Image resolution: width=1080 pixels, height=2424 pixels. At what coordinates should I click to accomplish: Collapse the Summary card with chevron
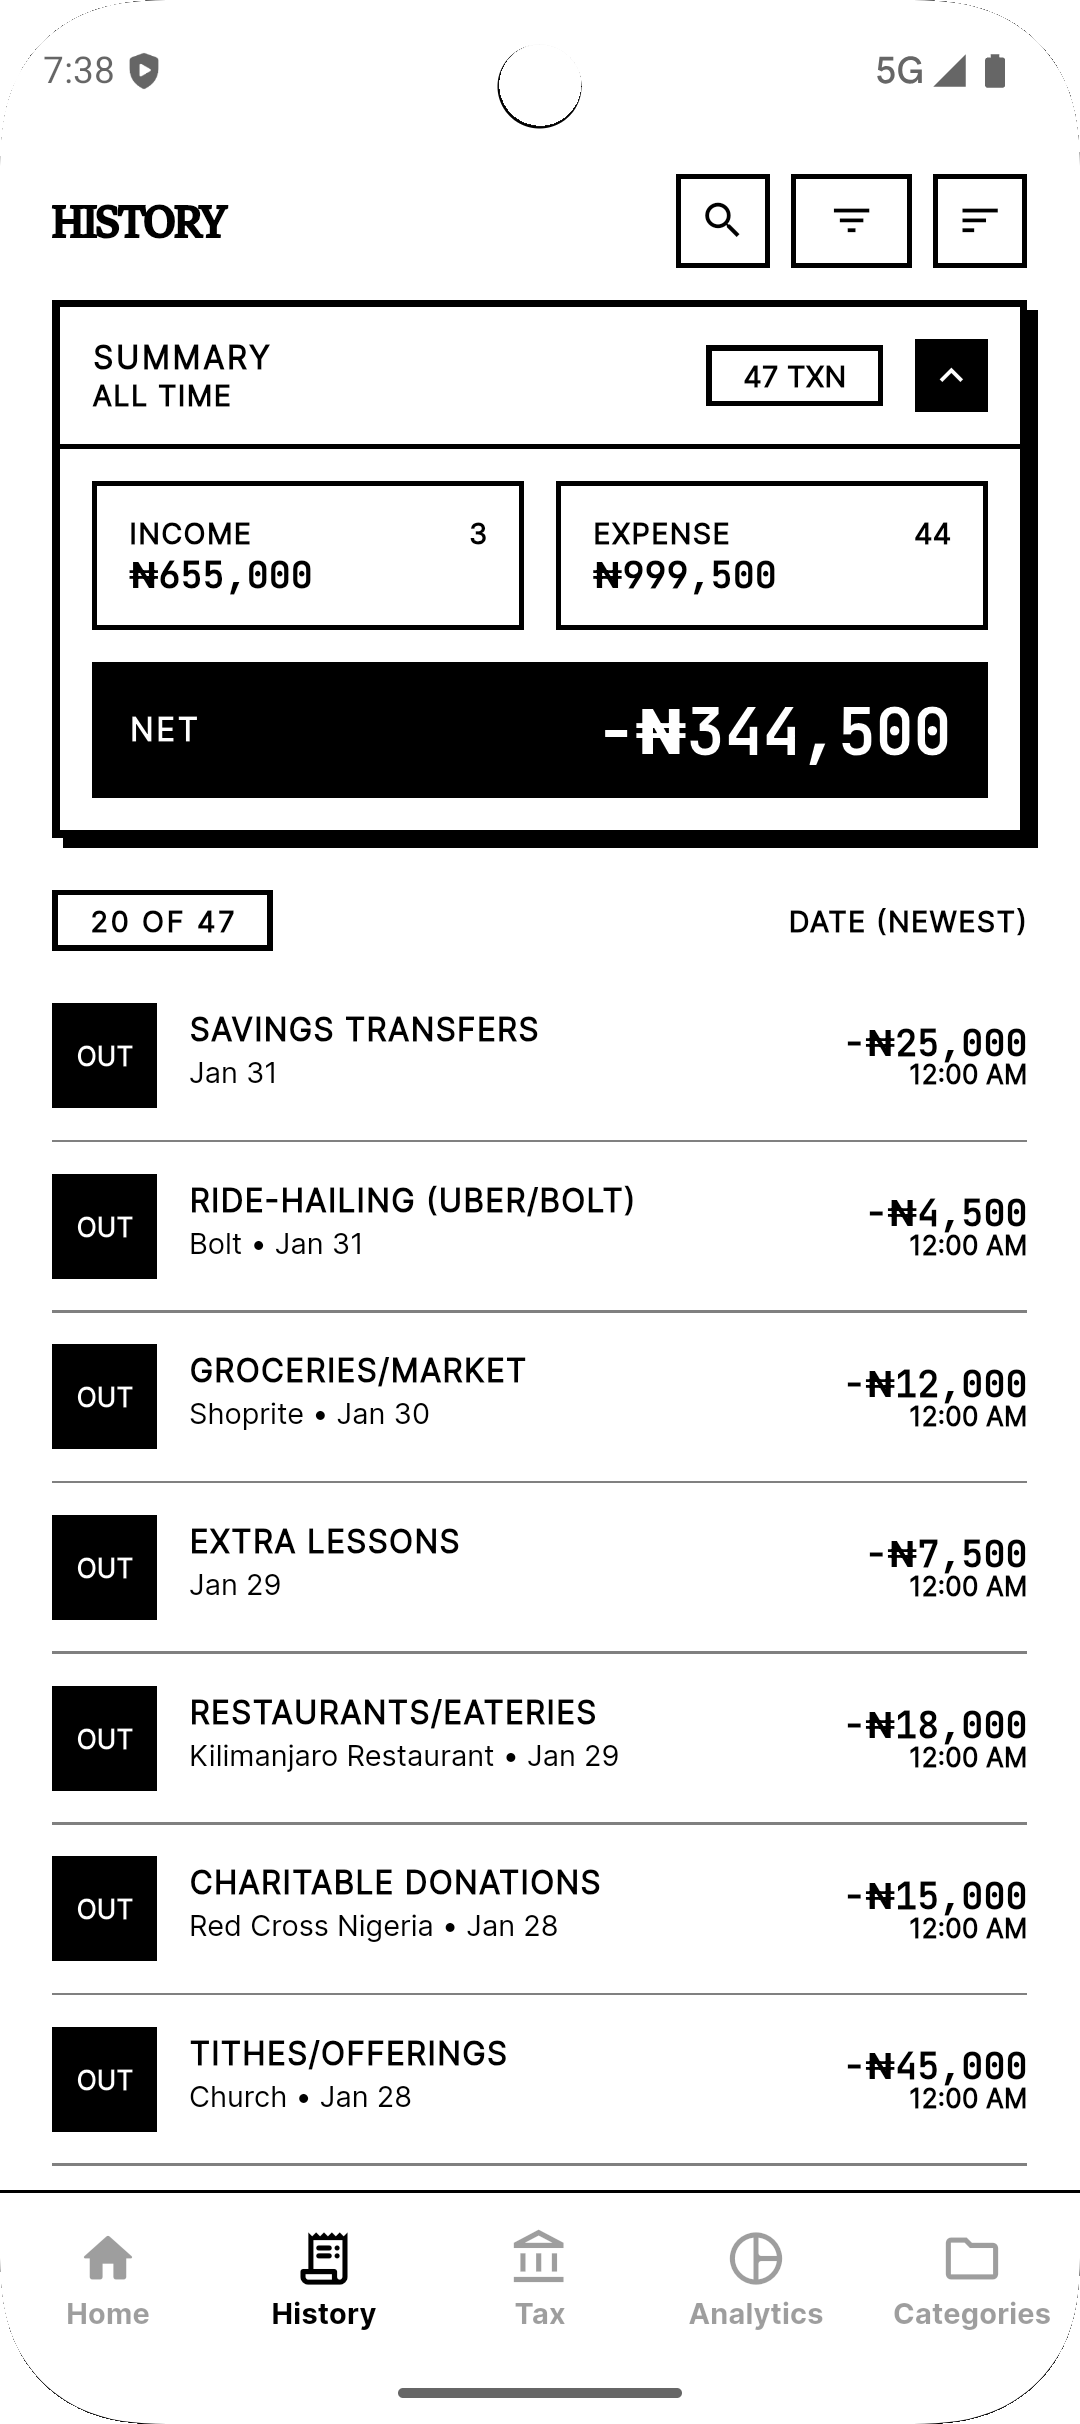(951, 375)
